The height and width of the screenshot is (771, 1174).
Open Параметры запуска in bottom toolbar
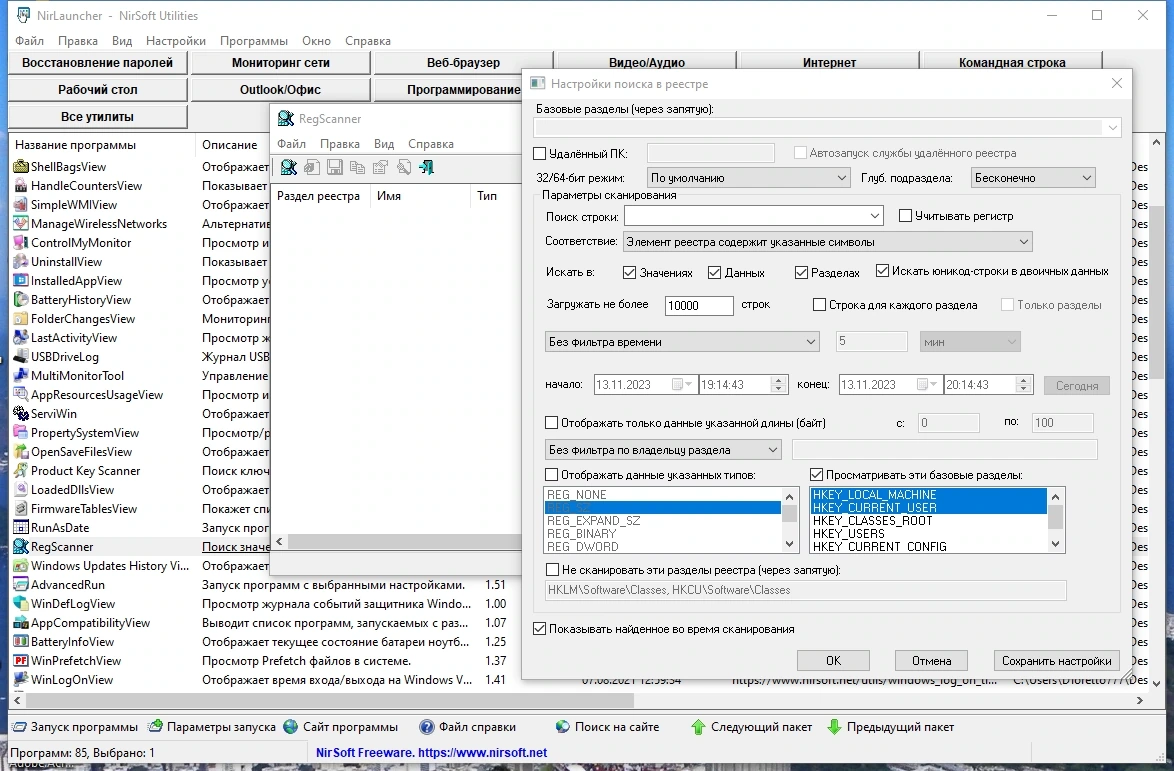(212, 727)
